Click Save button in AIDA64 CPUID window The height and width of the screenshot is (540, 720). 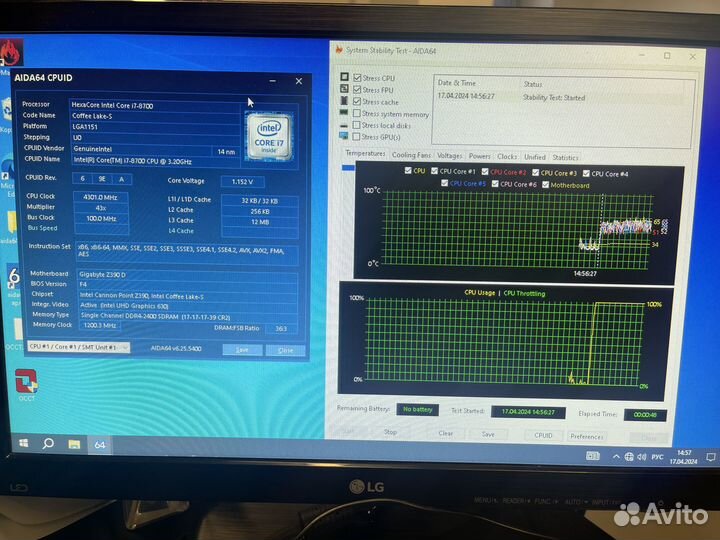[x=242, y=350]
